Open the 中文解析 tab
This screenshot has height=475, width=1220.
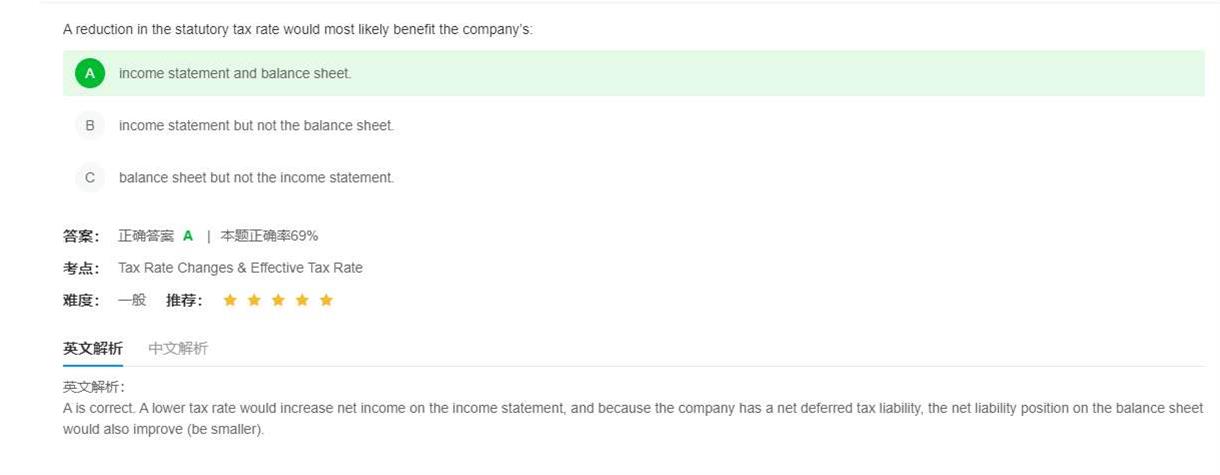click(x=178, y=348)
